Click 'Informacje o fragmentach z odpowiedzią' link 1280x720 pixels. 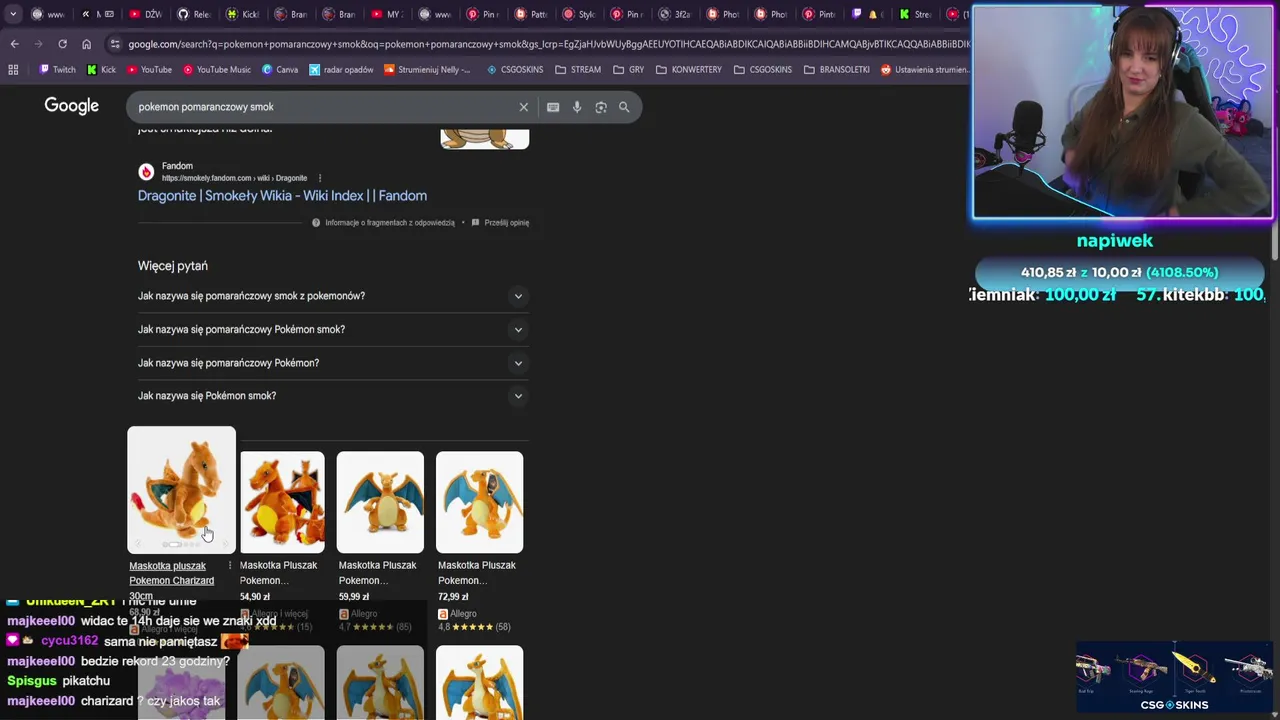pos(390,223)
